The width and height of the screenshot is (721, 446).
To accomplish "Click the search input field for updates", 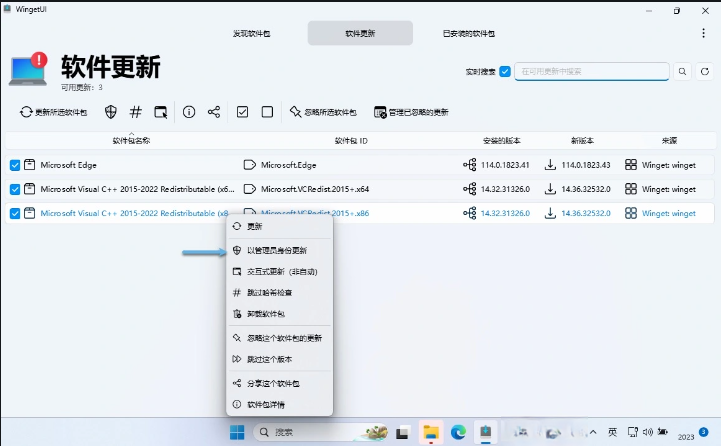I will tap(592, 71).
